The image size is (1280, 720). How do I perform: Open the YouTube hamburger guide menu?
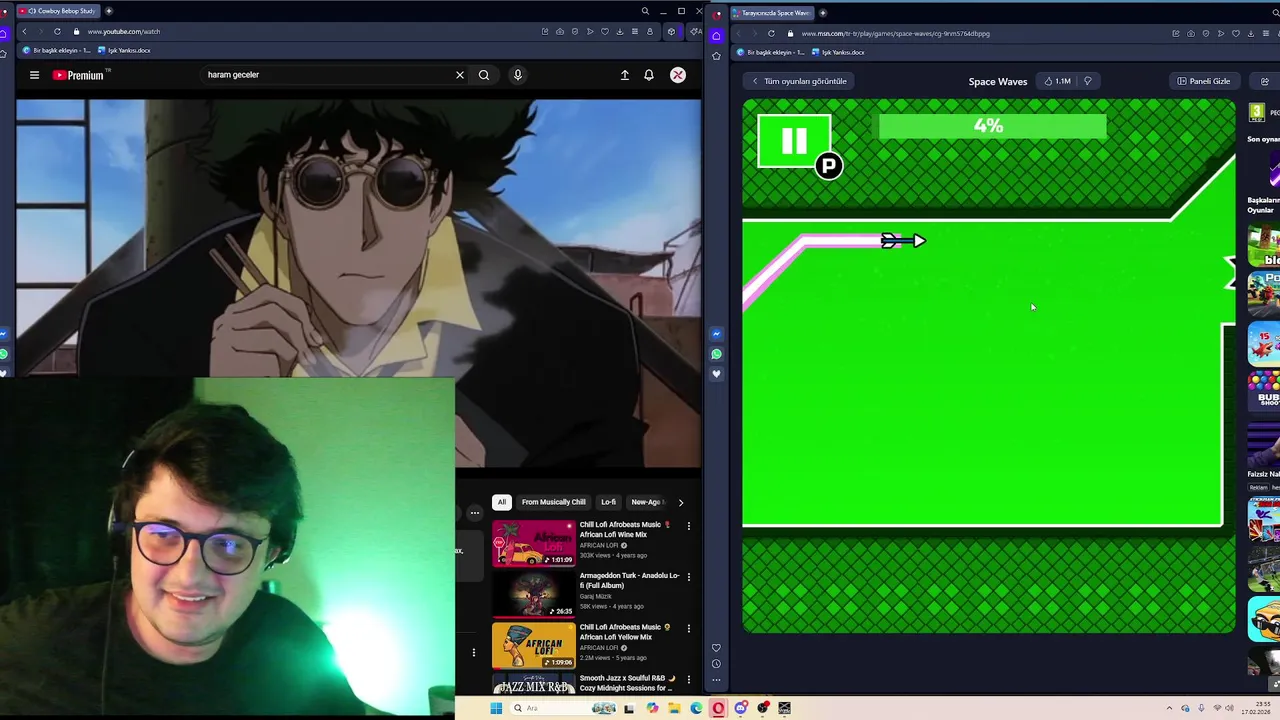click(x=34, y=75)
